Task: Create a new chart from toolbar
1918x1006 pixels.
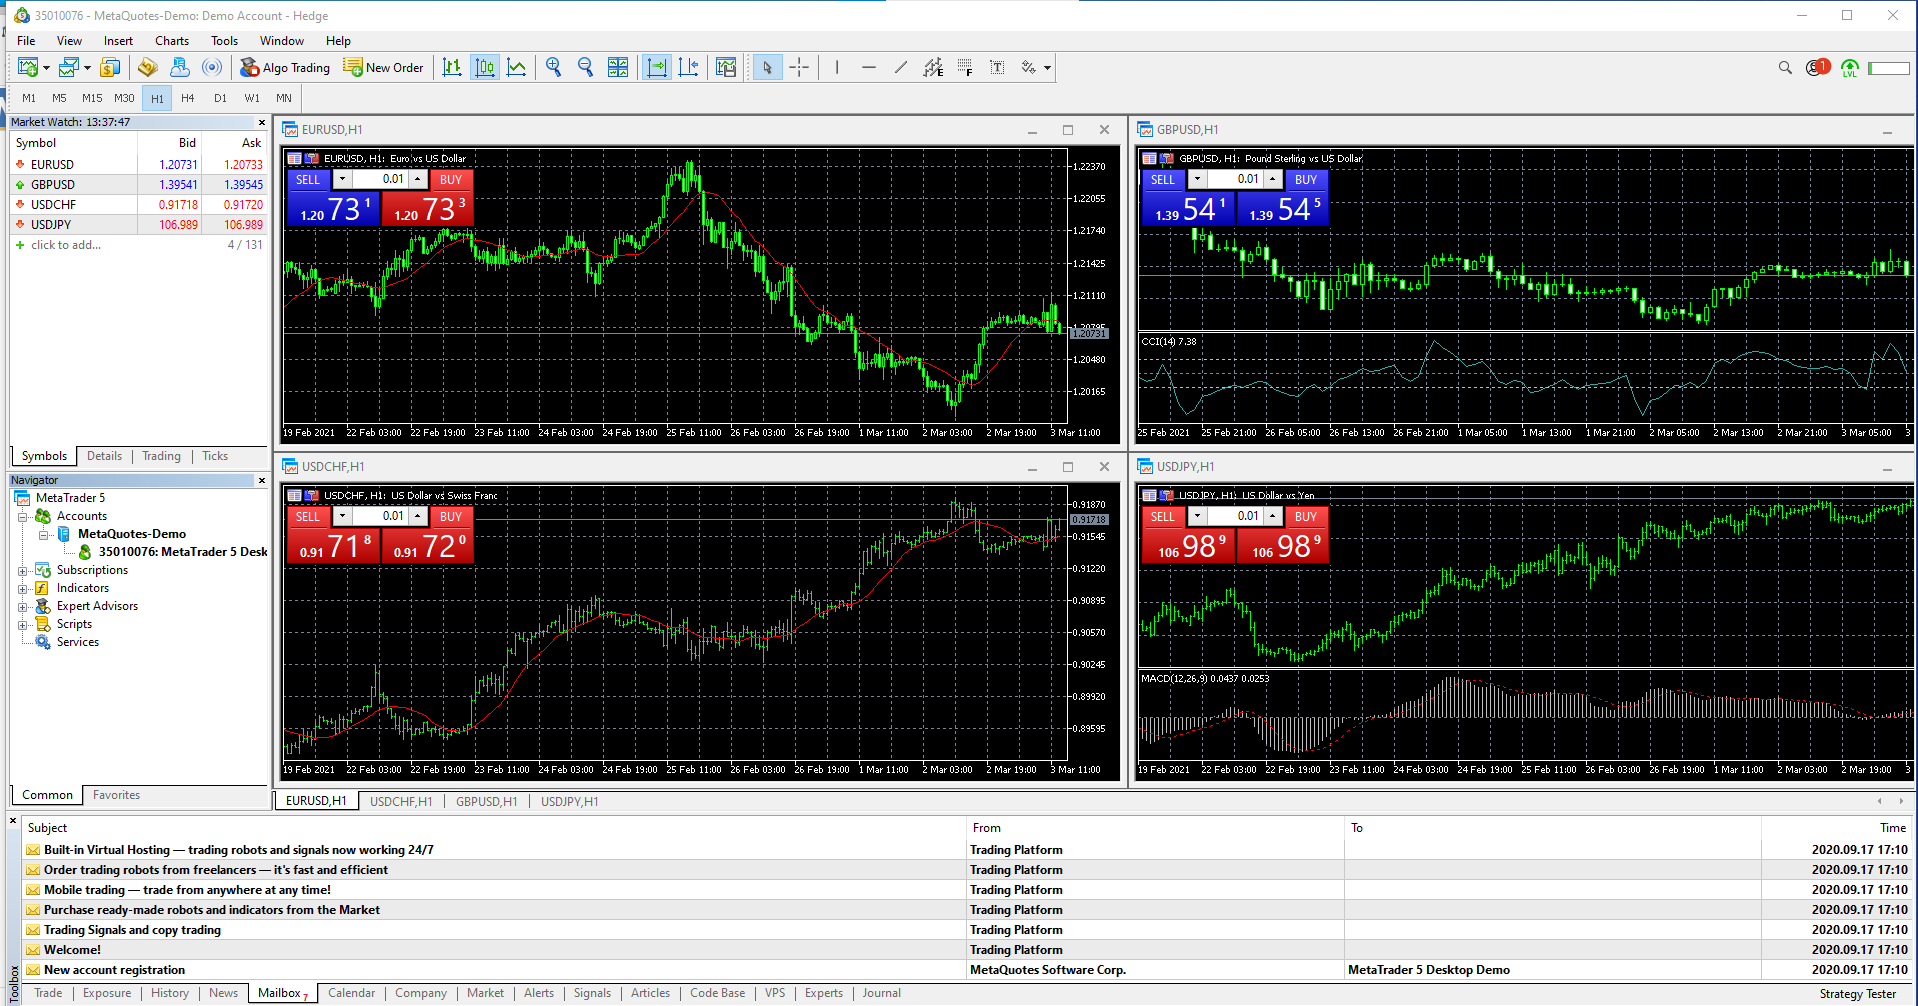Action: click(x=27, y=67)
